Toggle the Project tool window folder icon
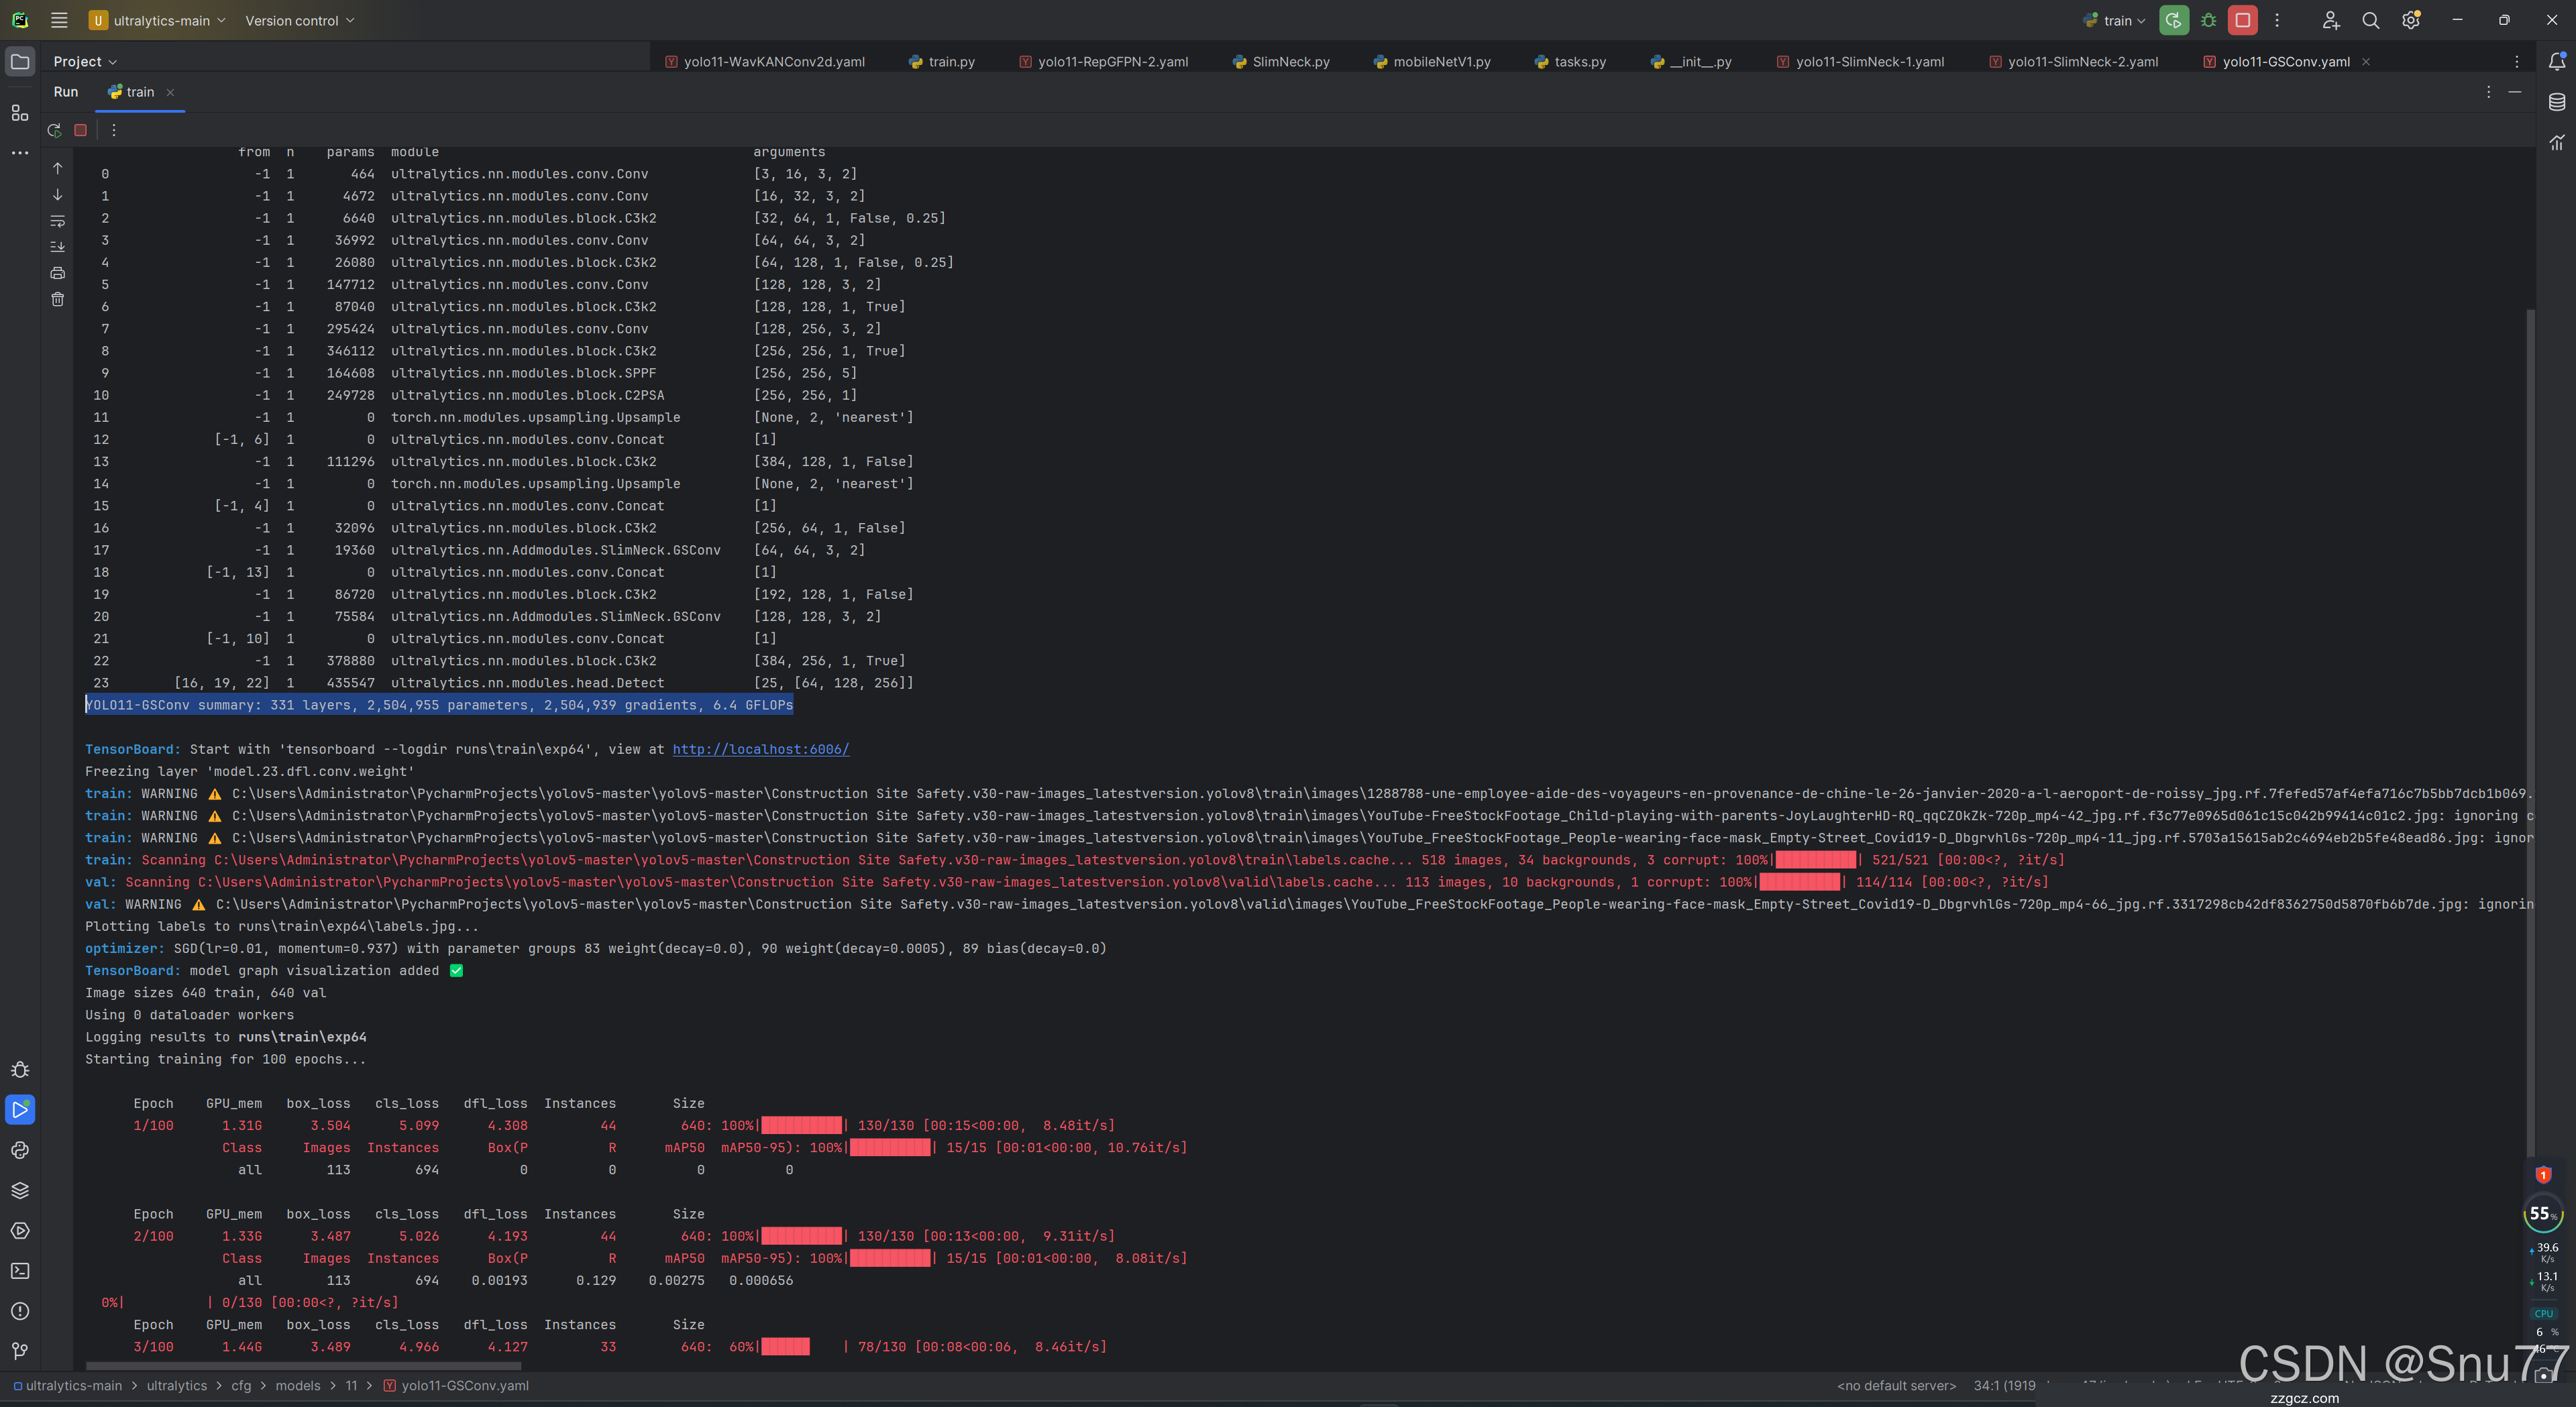Image resolution: width=2576 pixels, height=1407 pixels. coord(20,61)
